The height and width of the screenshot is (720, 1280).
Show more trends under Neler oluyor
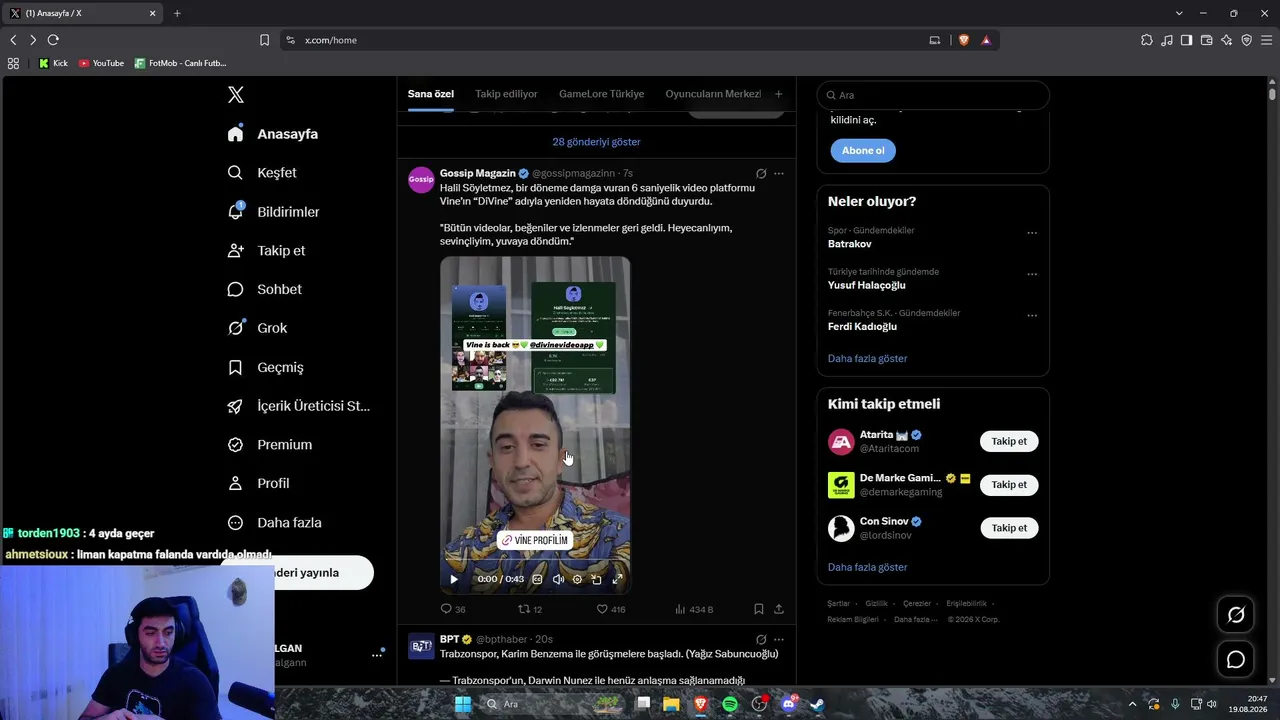coord(868,358)
